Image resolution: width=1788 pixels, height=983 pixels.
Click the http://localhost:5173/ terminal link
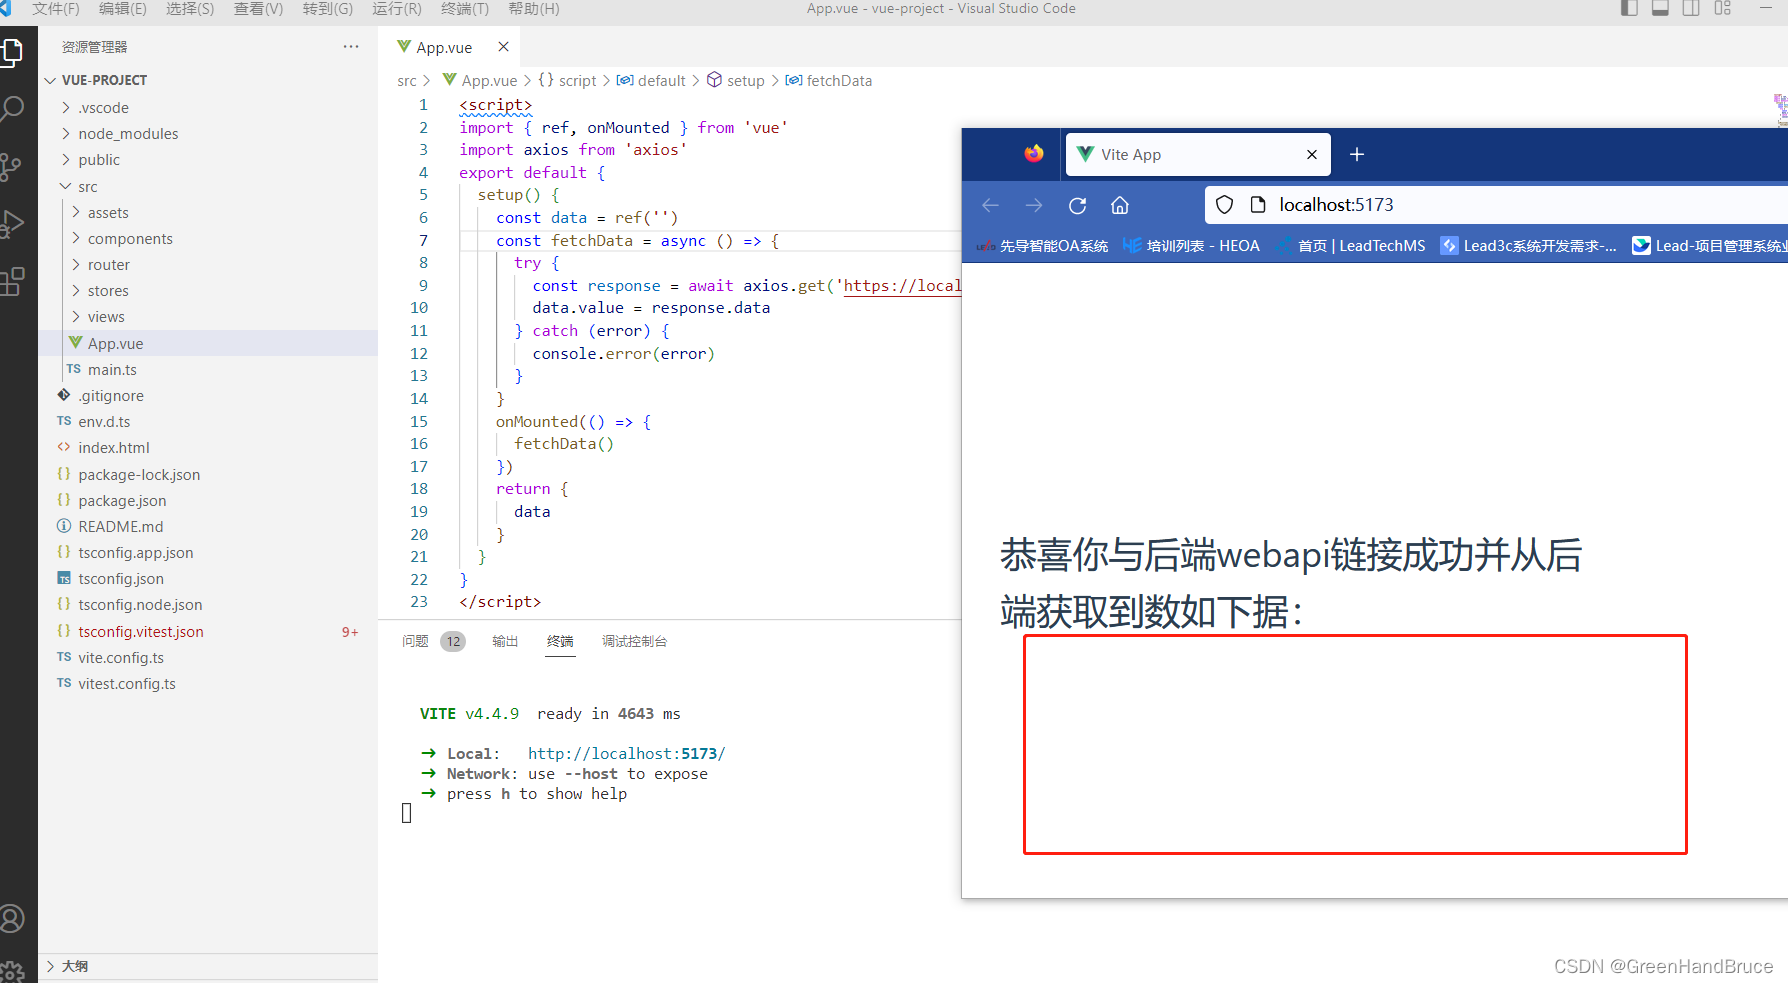click(x=626, y=754)
